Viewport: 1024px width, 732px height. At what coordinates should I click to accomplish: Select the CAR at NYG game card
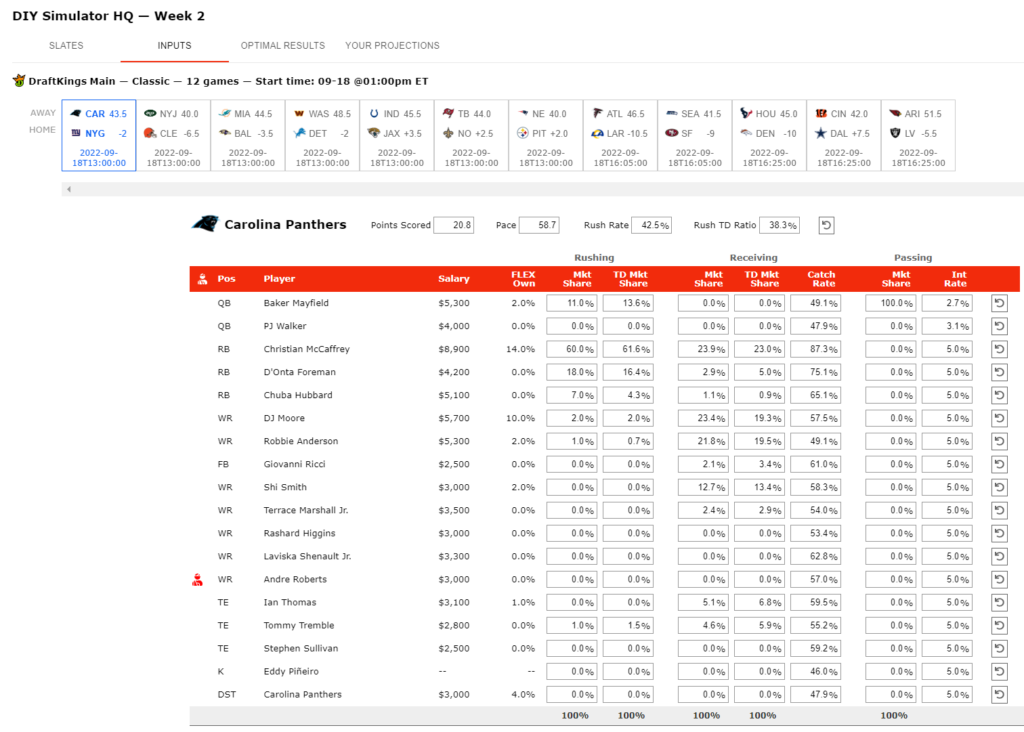click(99, 135)
